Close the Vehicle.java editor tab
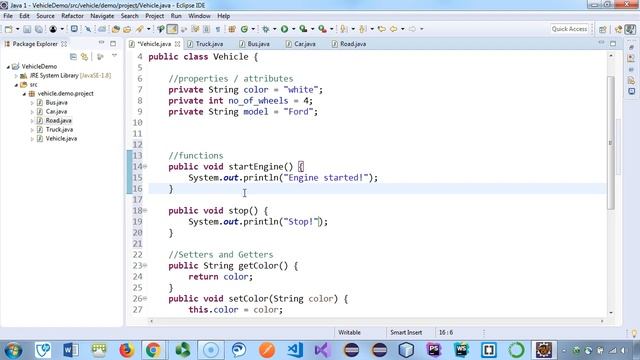Image resolution: width=640 pixels, height=360 pixels. 178,44
